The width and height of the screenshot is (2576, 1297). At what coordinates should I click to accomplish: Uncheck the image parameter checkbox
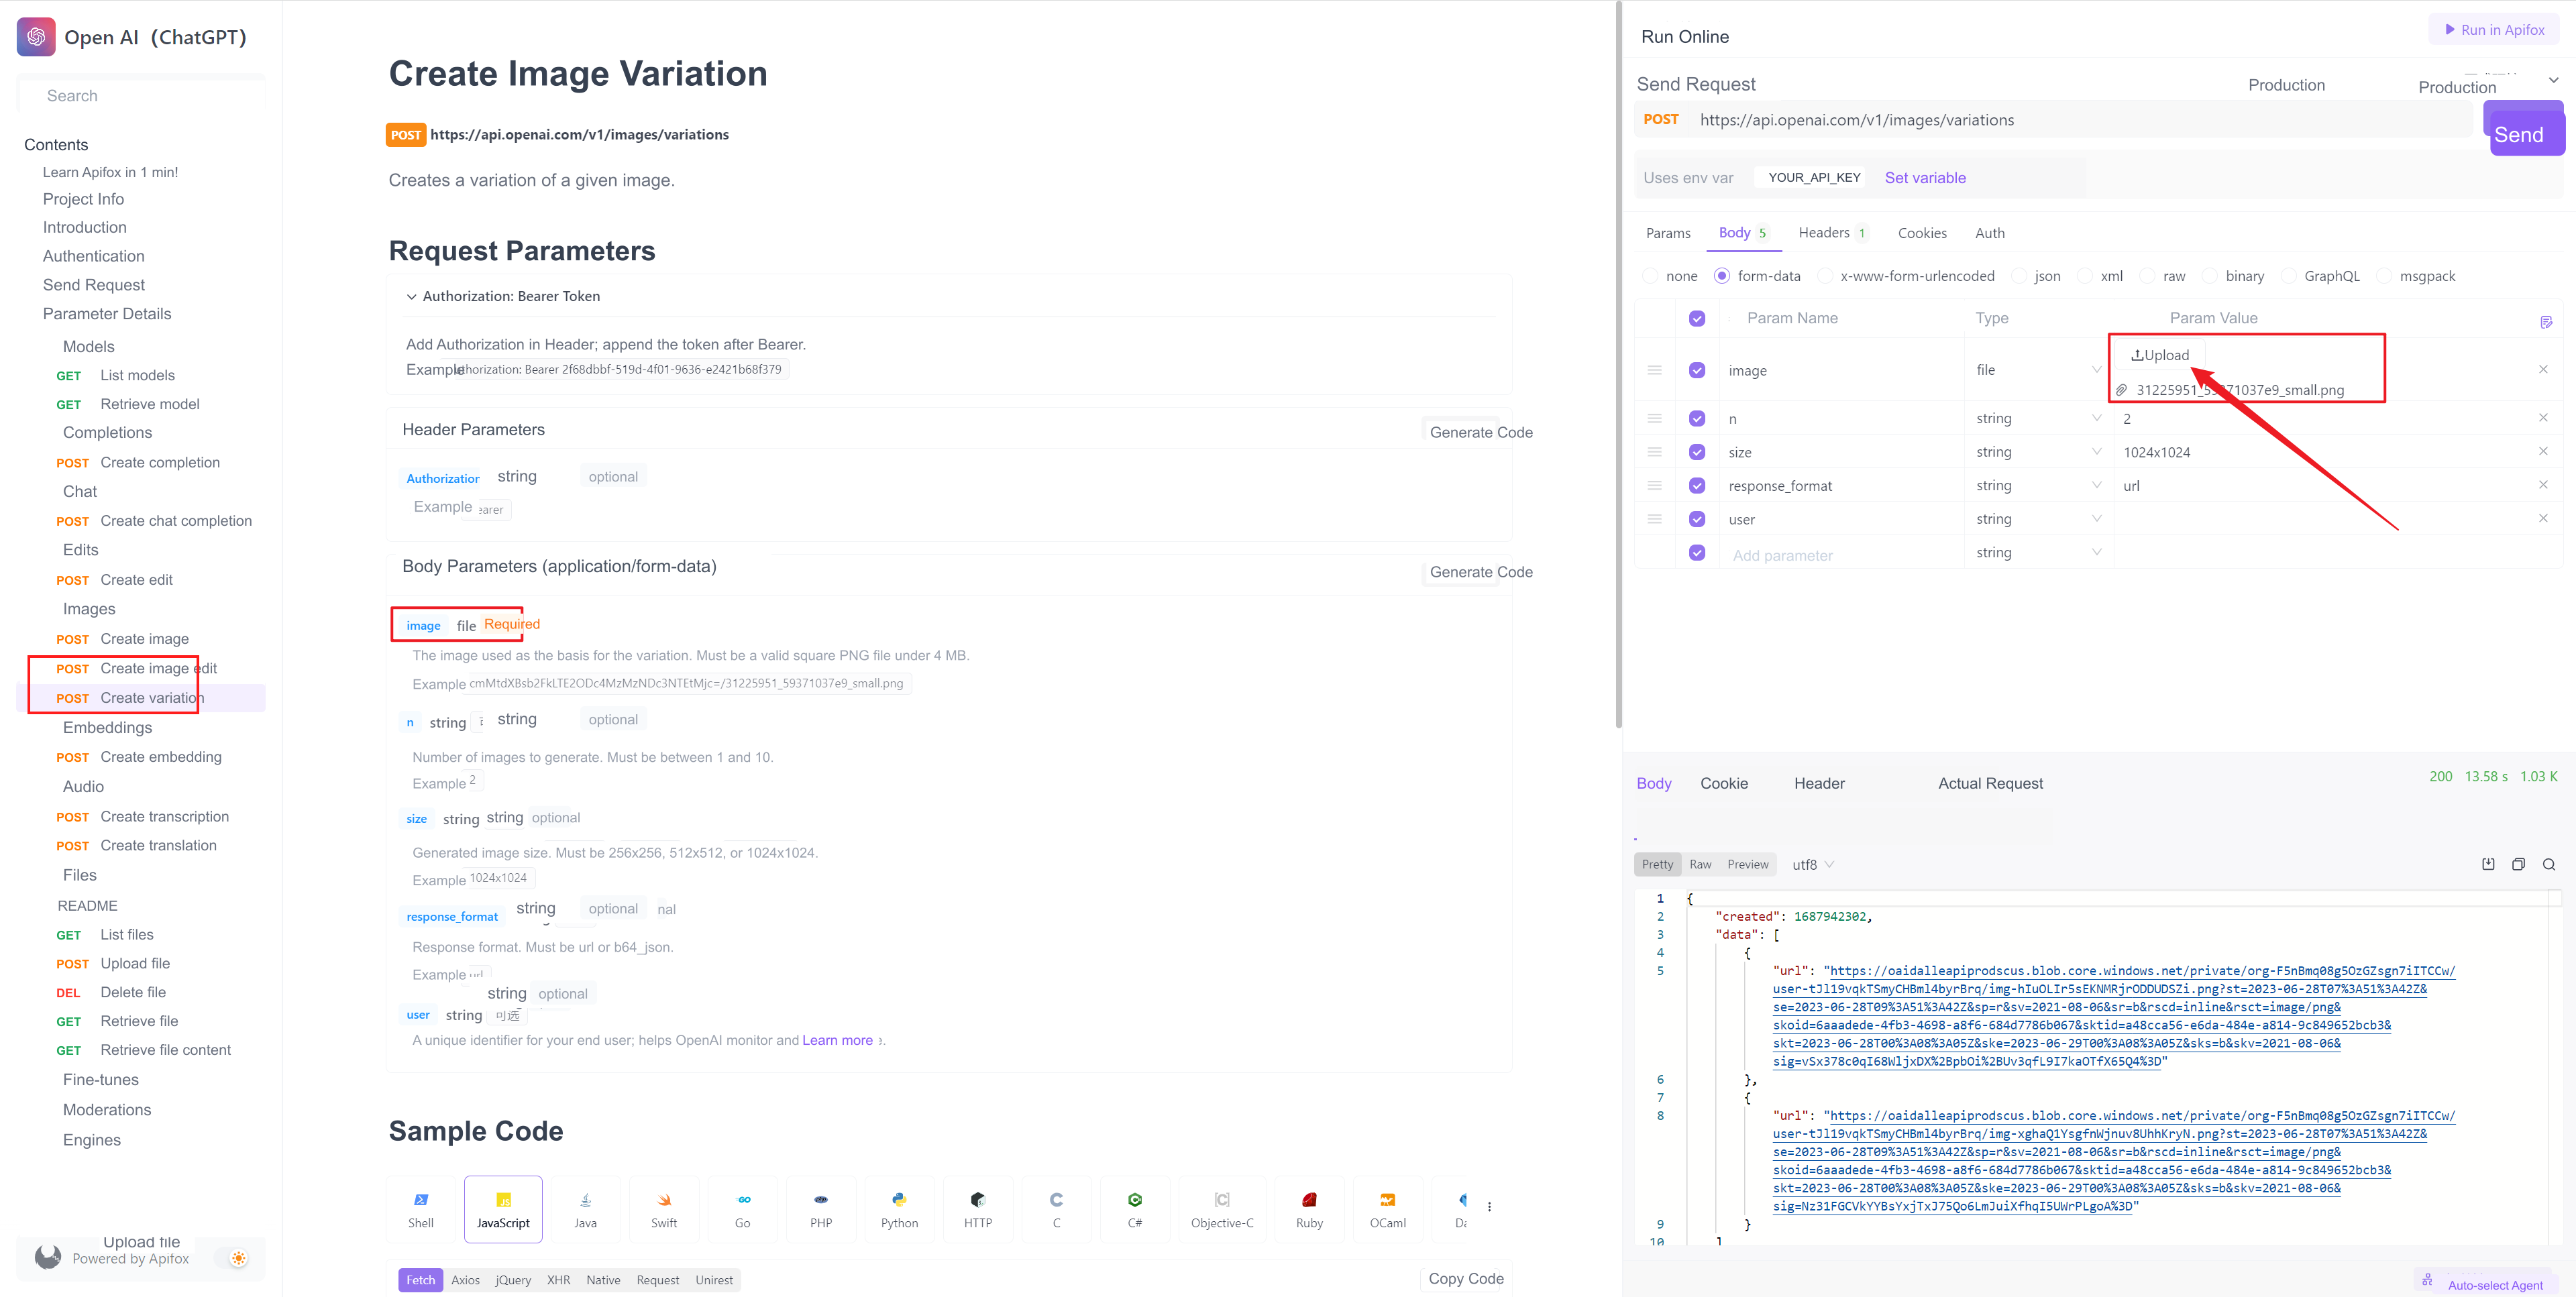(1697, 370)
